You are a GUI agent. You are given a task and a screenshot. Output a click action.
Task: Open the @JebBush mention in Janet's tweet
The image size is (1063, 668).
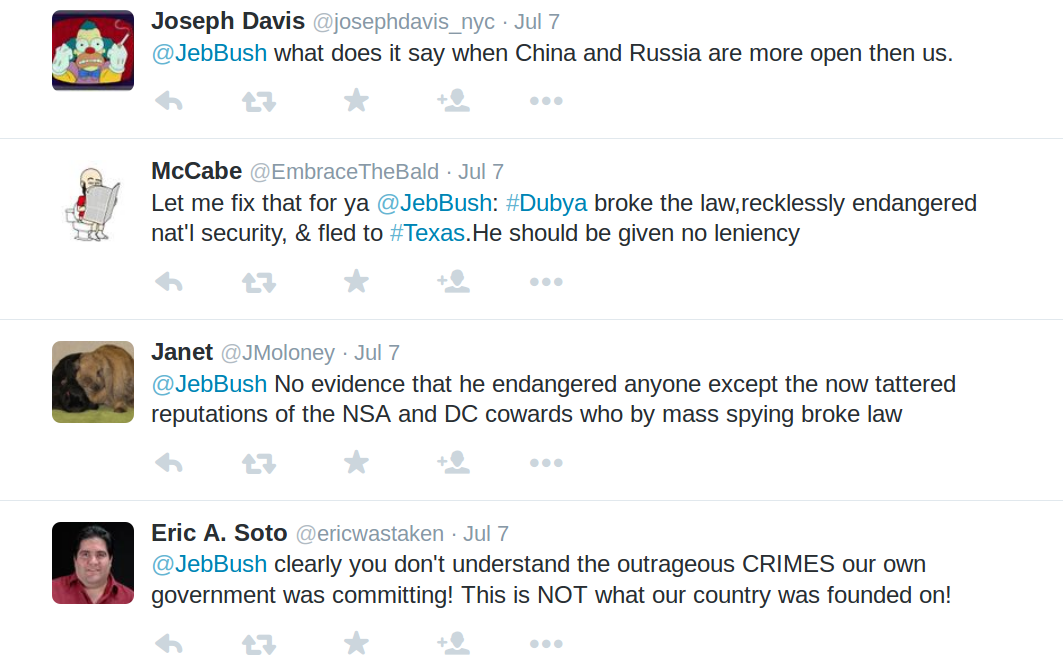click(x=209, y=385)
